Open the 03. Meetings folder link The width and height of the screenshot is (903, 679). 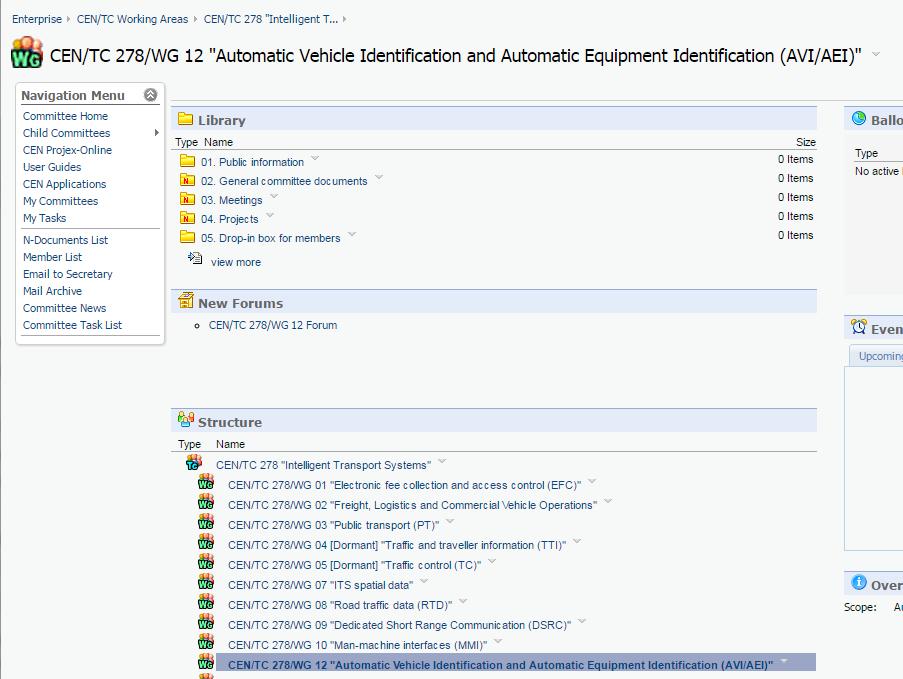click(x=232, y=200)
